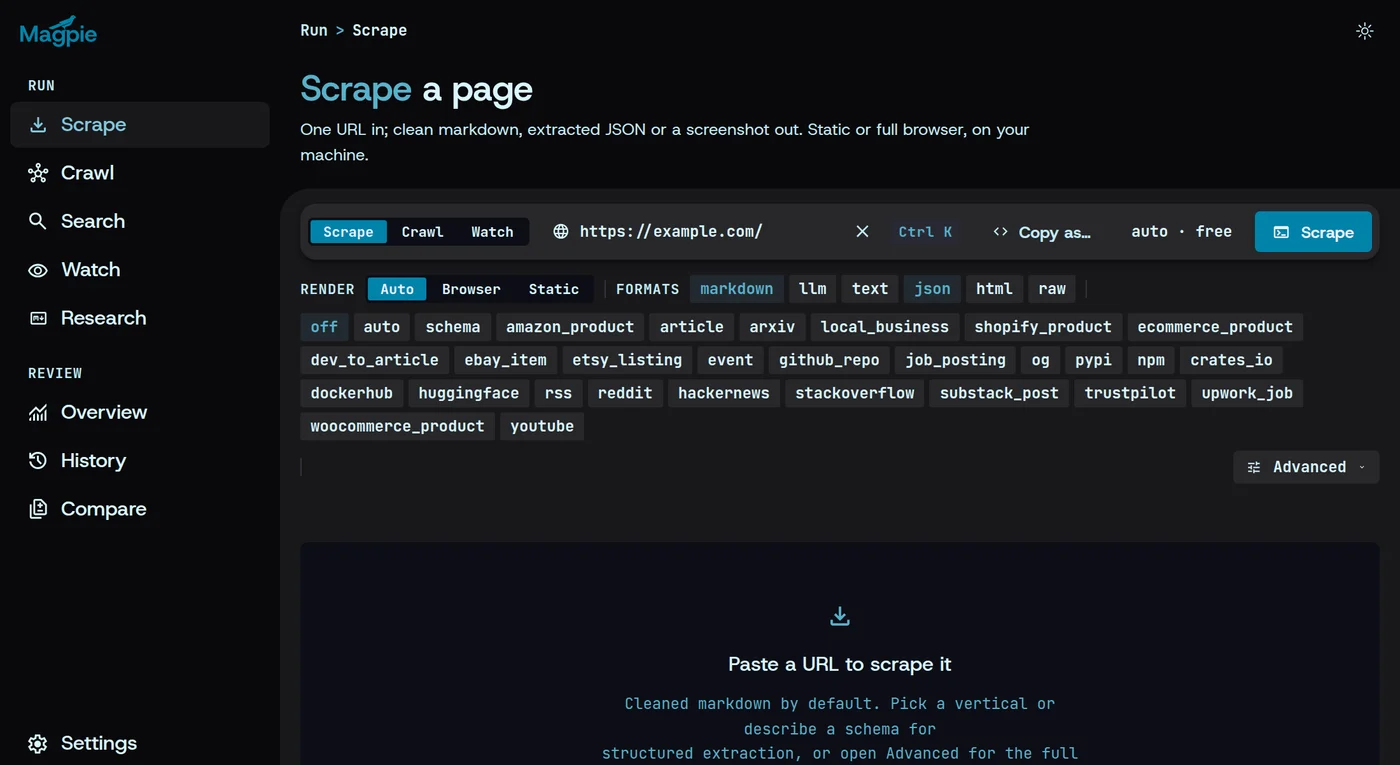Expand the Advanced options

1306,467
